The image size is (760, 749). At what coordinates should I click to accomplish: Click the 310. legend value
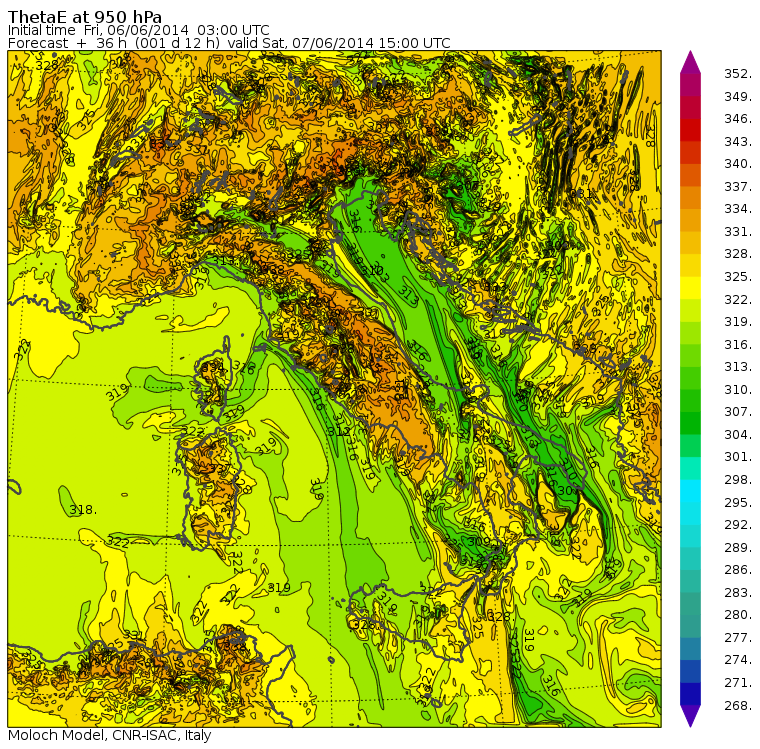tap(738, 390)
